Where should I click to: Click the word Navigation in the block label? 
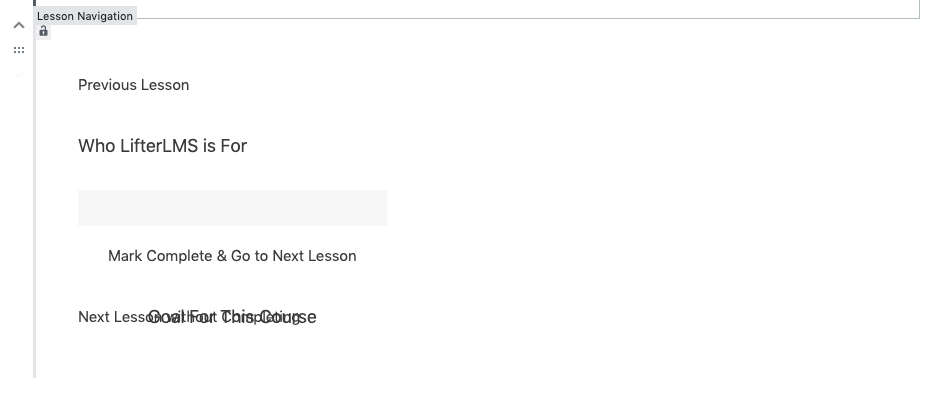point(105,16)
